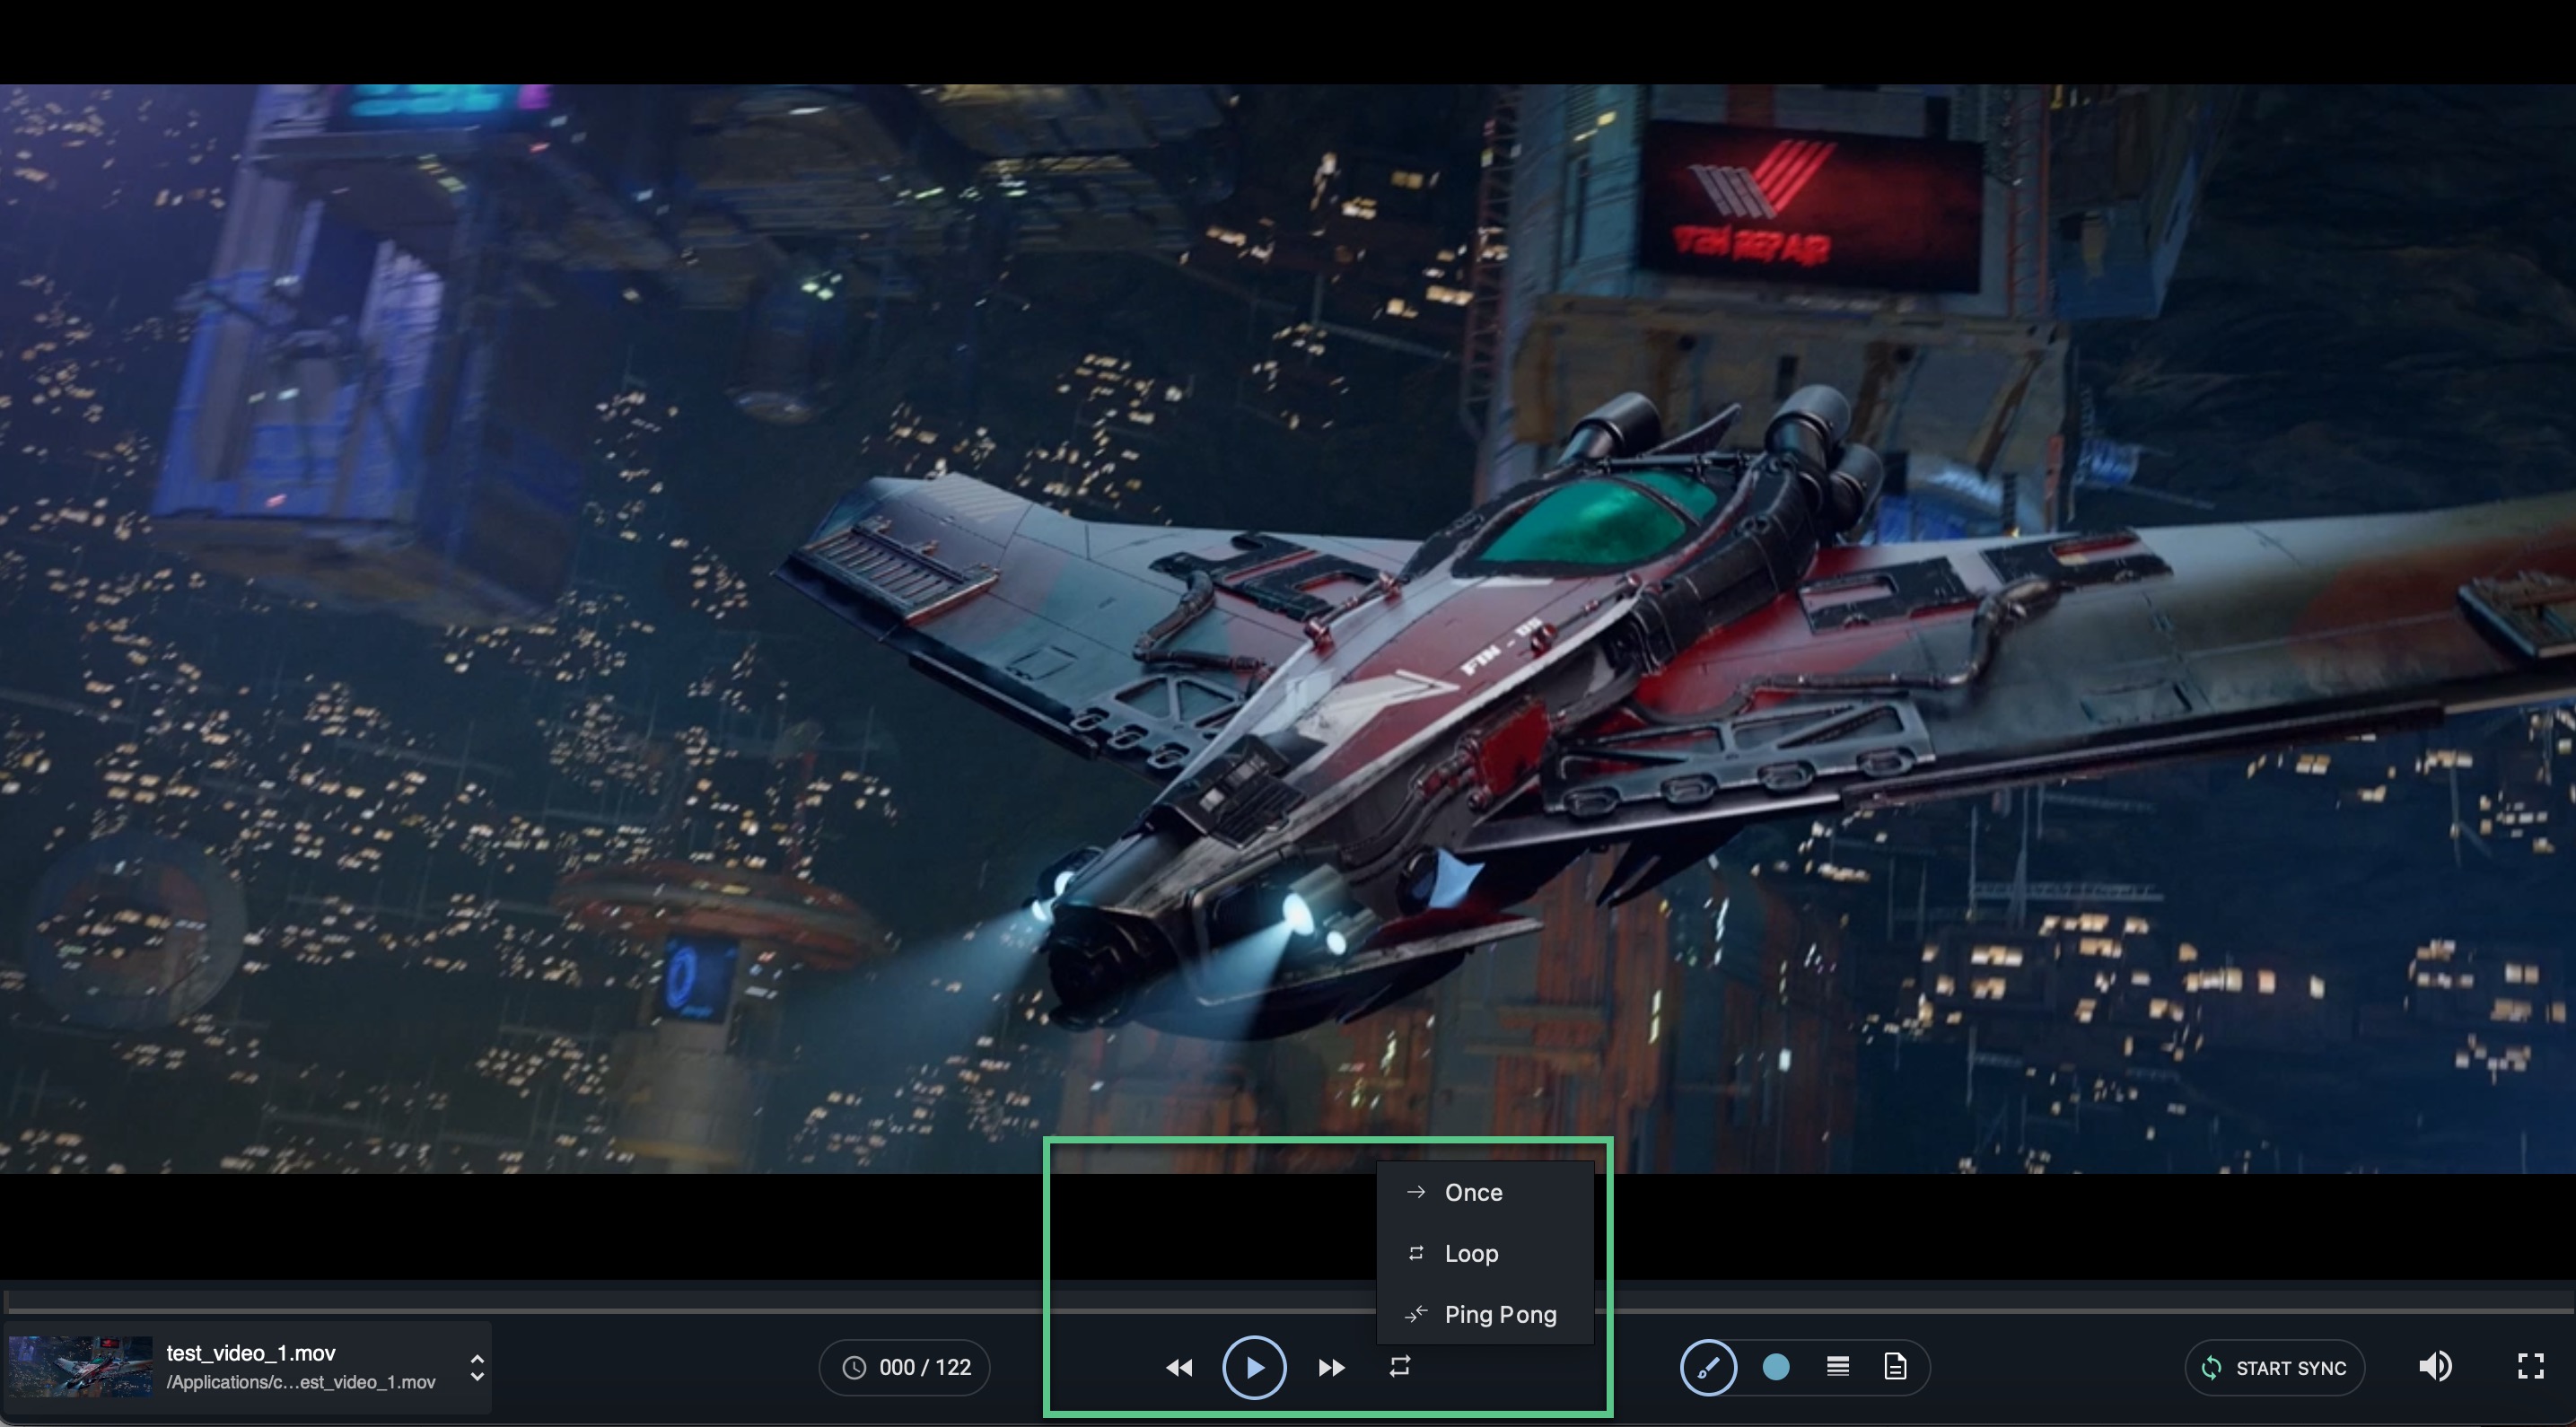Click the fast-forward button
Viewport: 2576px width, 1427px height.
pos(1331,1367)
